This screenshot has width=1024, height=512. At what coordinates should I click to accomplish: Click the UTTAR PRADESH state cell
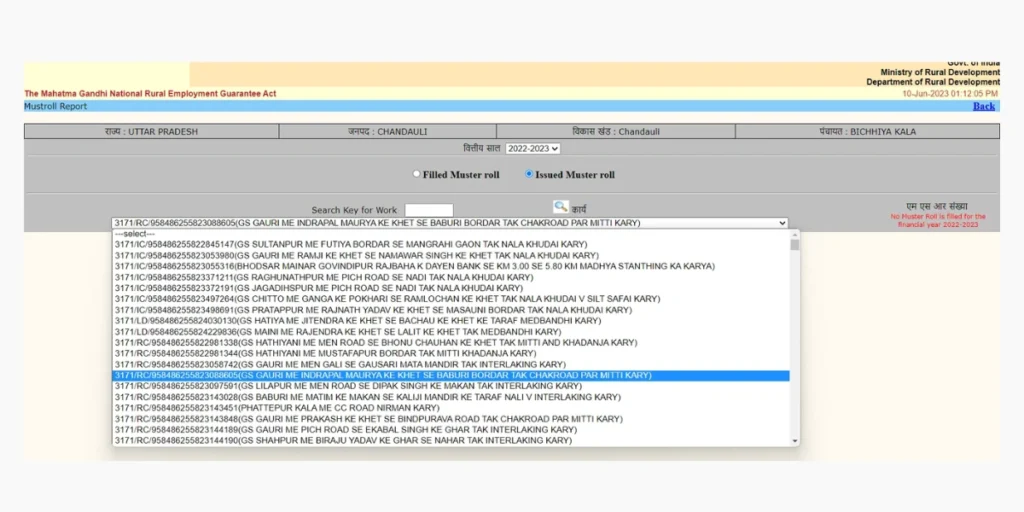tap(152, 131)
